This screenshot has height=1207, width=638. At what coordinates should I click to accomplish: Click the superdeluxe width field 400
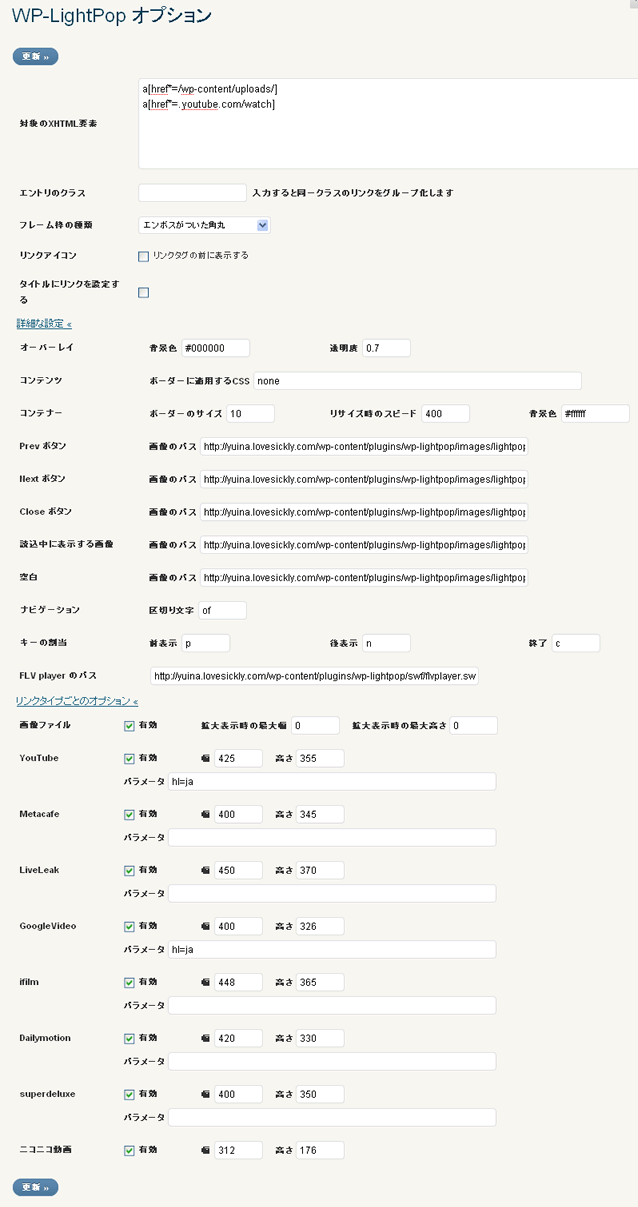point(238,1094)
